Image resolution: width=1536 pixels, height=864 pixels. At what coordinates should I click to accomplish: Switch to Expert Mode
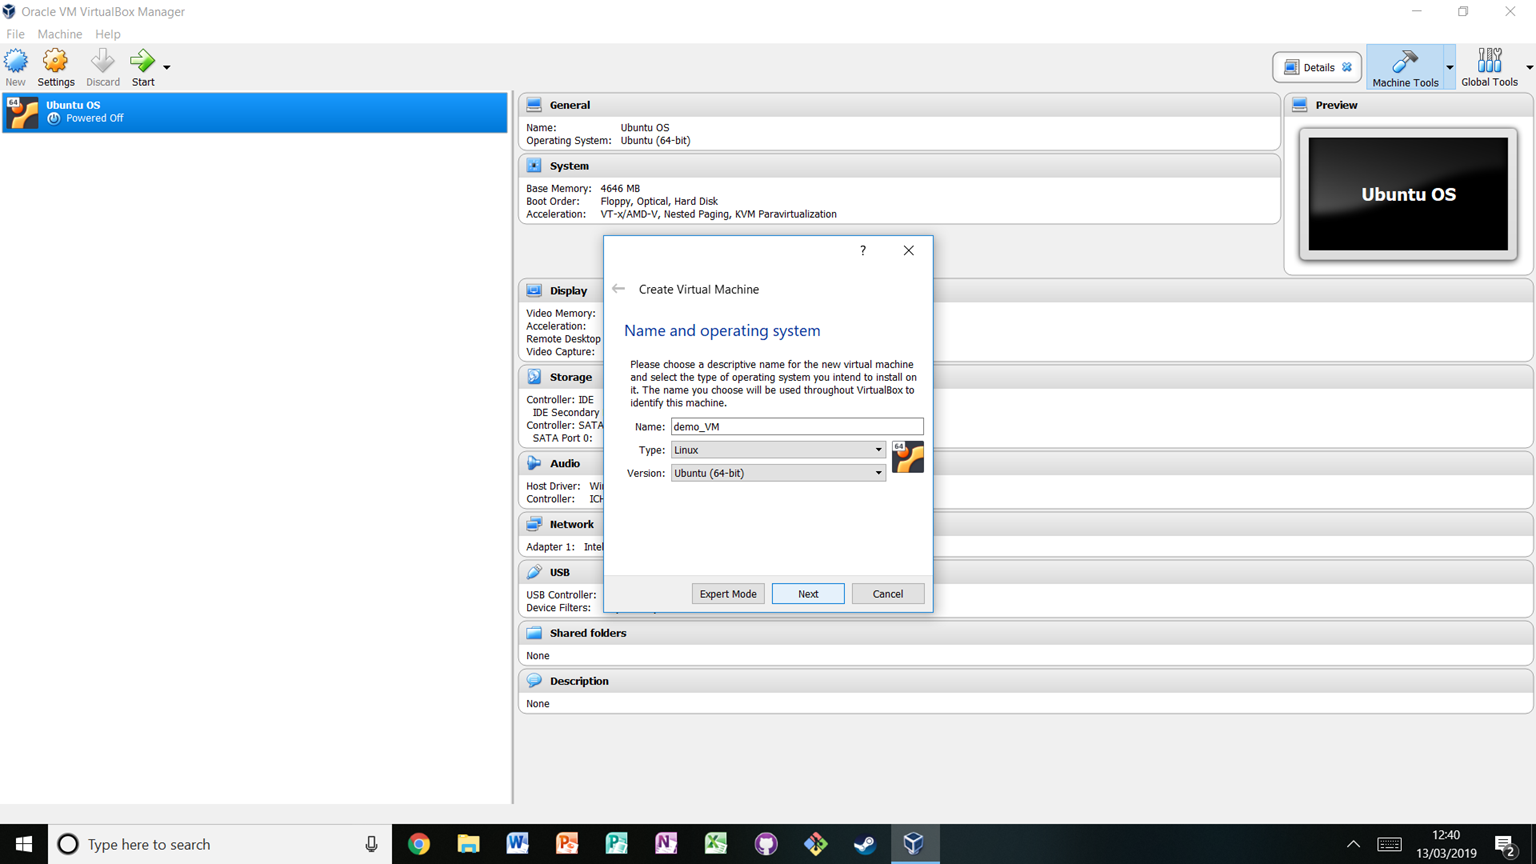tap(728, 593)
